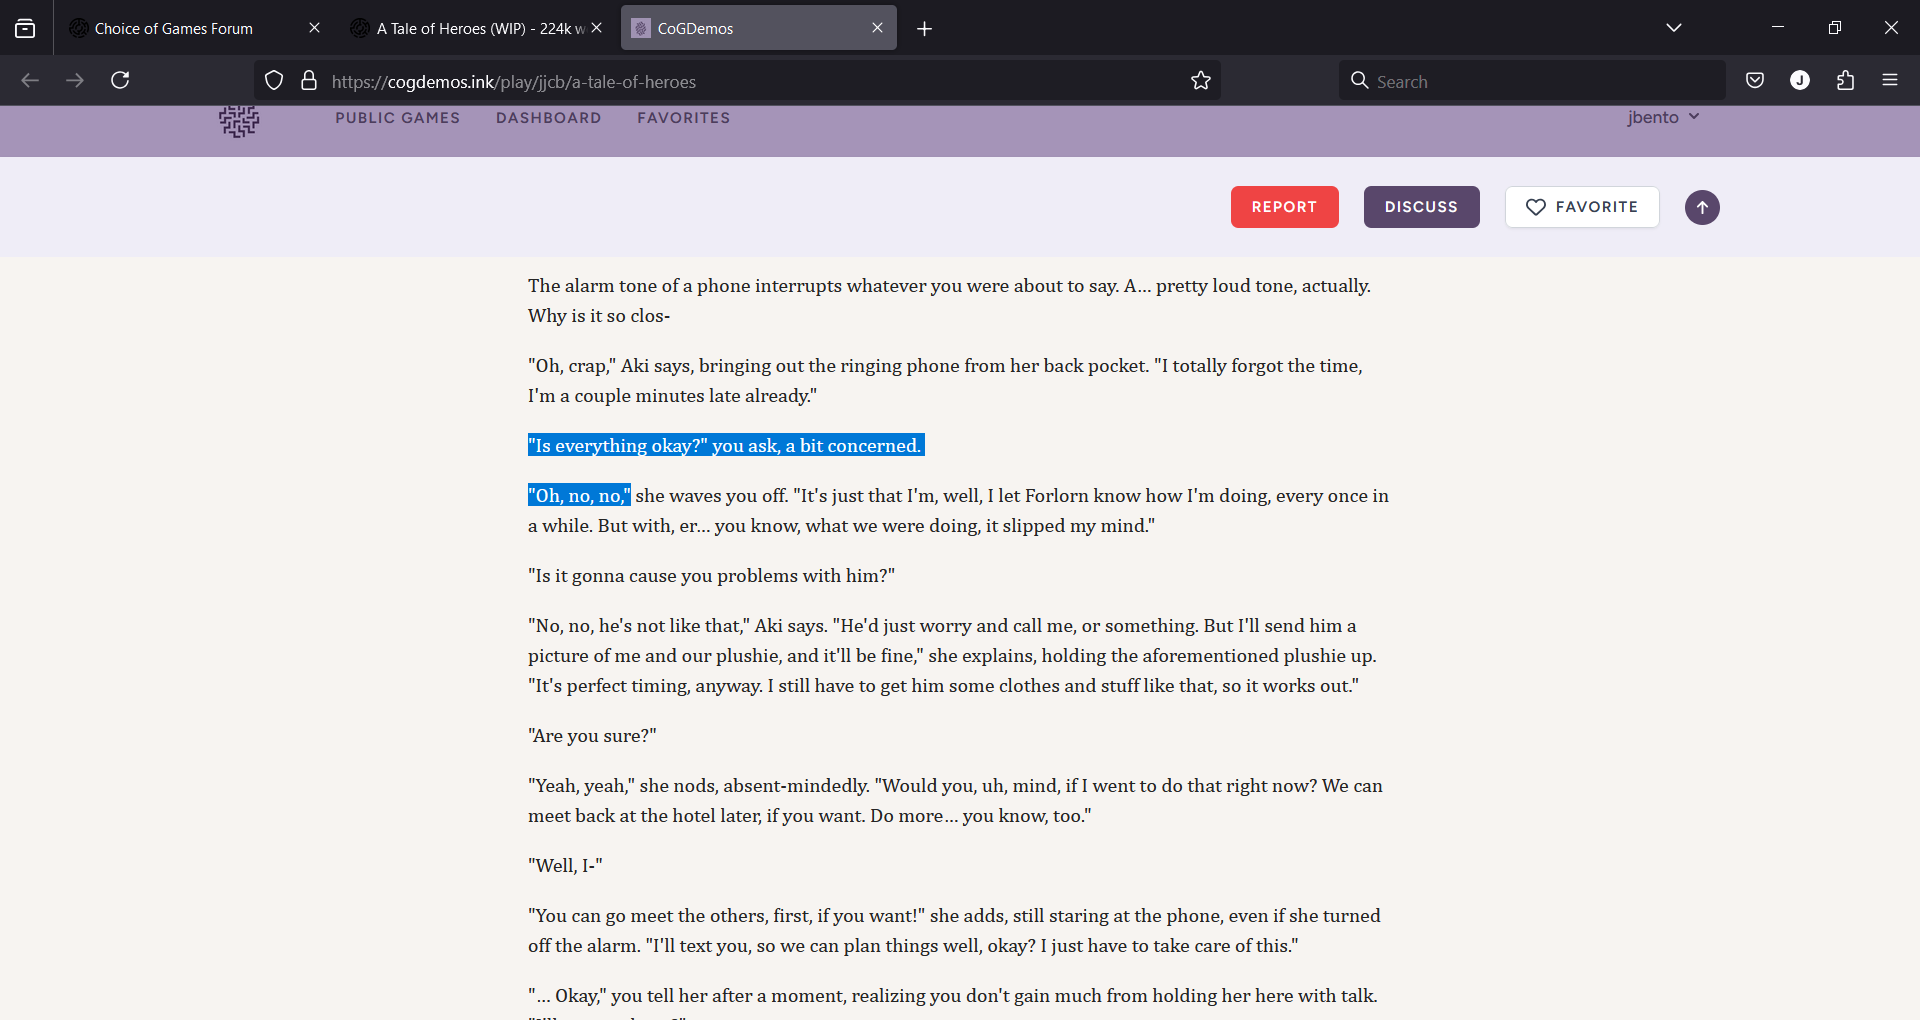Select the CoGDemos tab
Image resolution: width=1920 pixels, height=1020 pixels.
click(x=758, y=28)
